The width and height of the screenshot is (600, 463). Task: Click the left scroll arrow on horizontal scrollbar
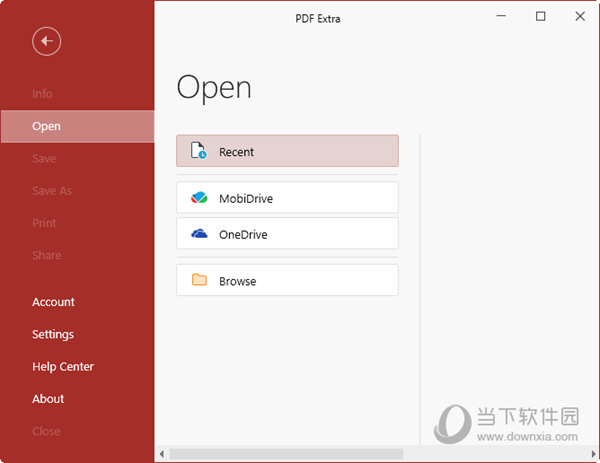[x=163, y=455]
